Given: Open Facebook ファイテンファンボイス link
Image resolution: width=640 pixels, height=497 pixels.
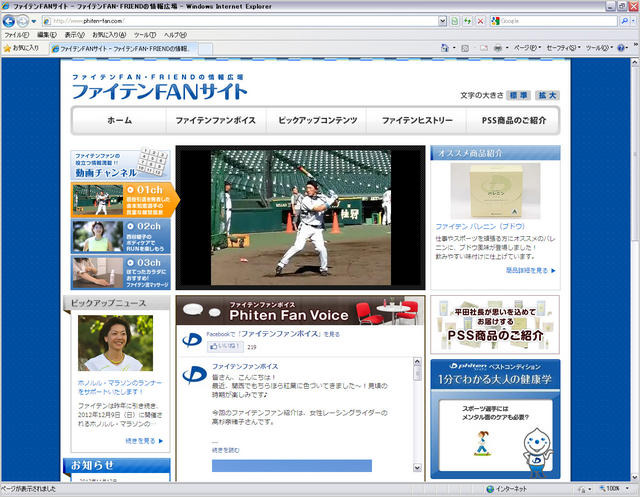Looking at the screenshot, I should coord(273,334).
